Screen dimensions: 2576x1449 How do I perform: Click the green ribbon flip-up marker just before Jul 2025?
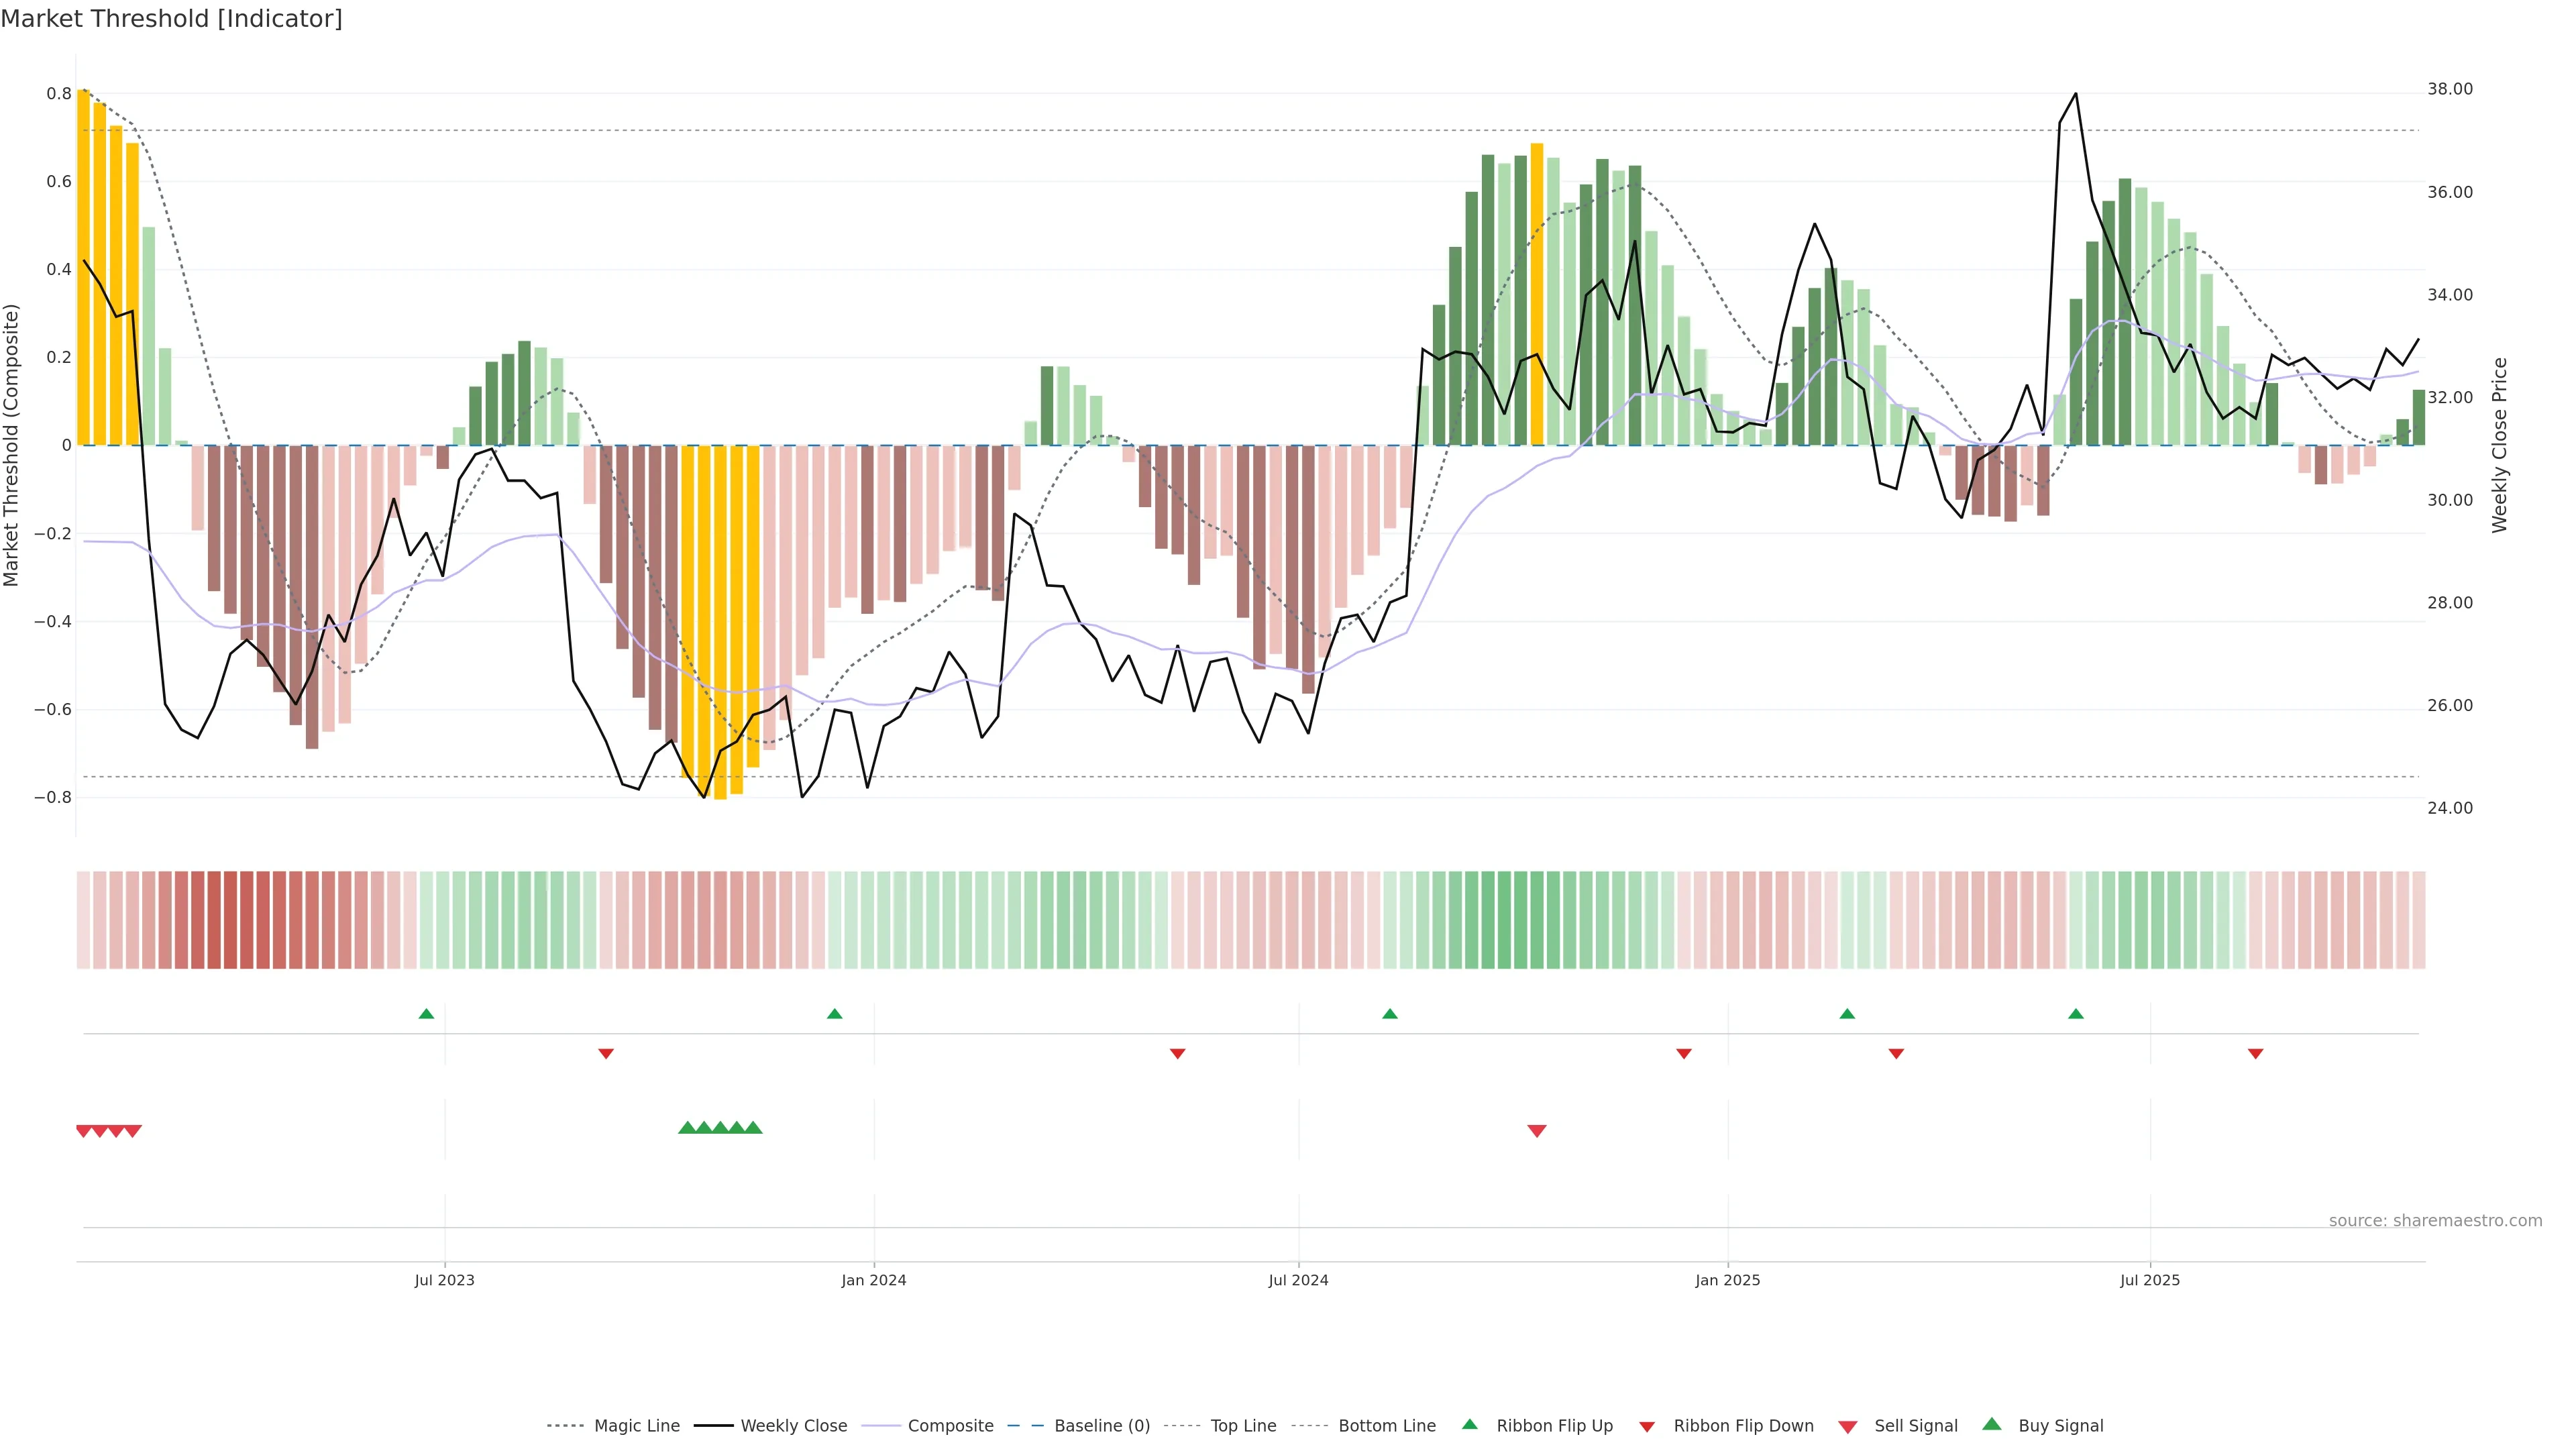click(2076, 1014)
